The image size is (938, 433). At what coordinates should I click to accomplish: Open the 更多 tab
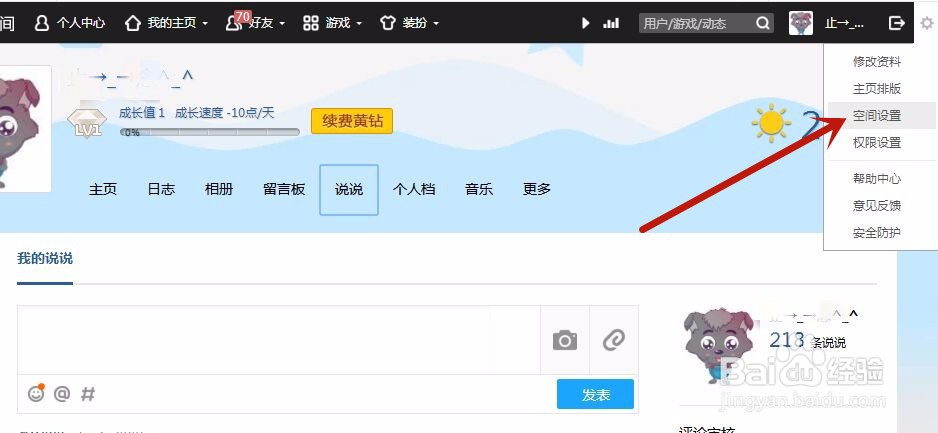(x=537, y=190)
